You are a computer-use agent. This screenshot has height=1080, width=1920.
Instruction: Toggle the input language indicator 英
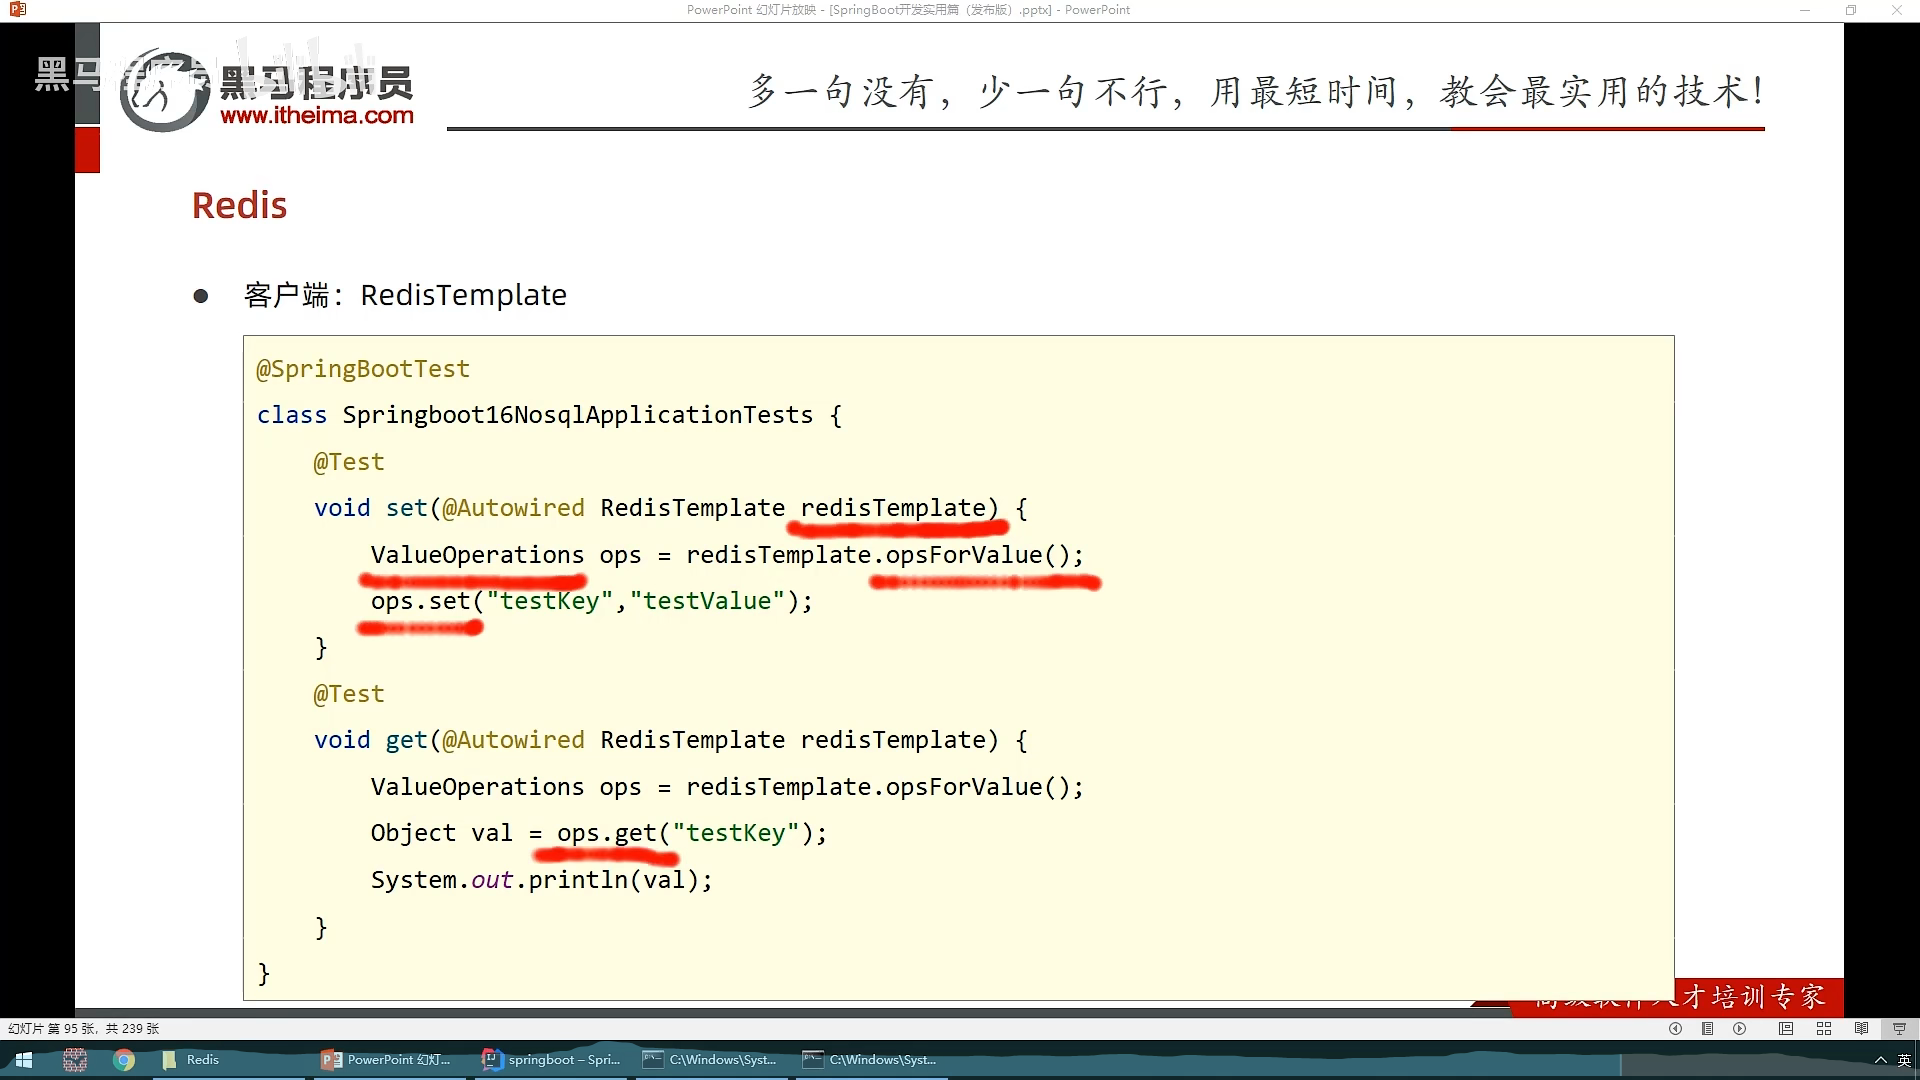pyautogui.click(x=1904, y=1060)
